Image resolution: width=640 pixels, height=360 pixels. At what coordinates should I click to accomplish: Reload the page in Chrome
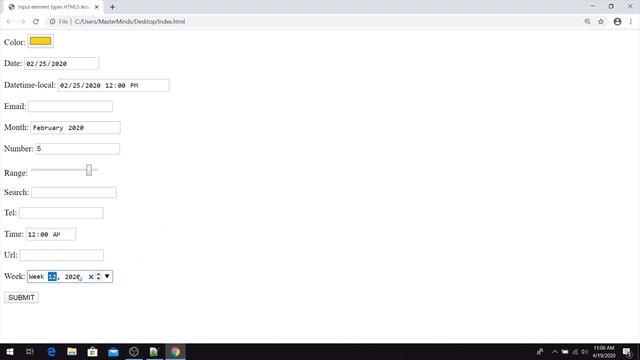click(x=36, y=22)
